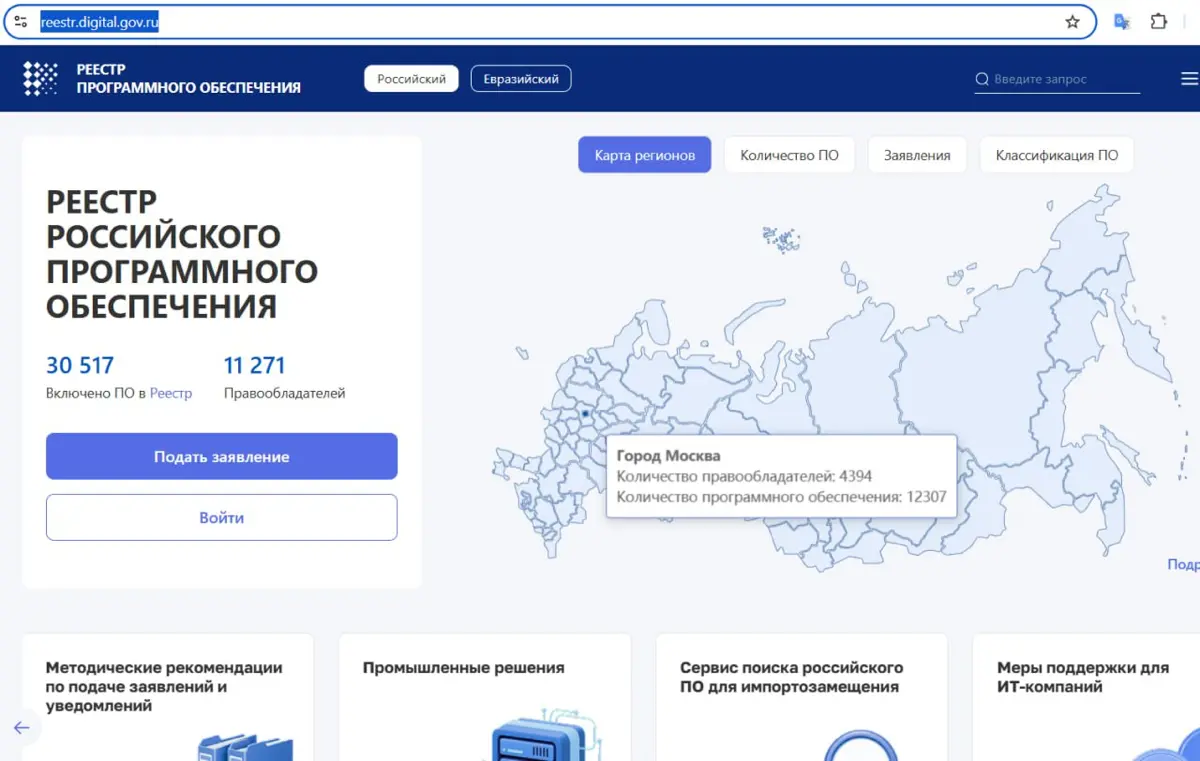Bookmark this page with the star icon
Image resolution: width=1200 pixels, height=761 pixels.
[x=1073, y=22]
